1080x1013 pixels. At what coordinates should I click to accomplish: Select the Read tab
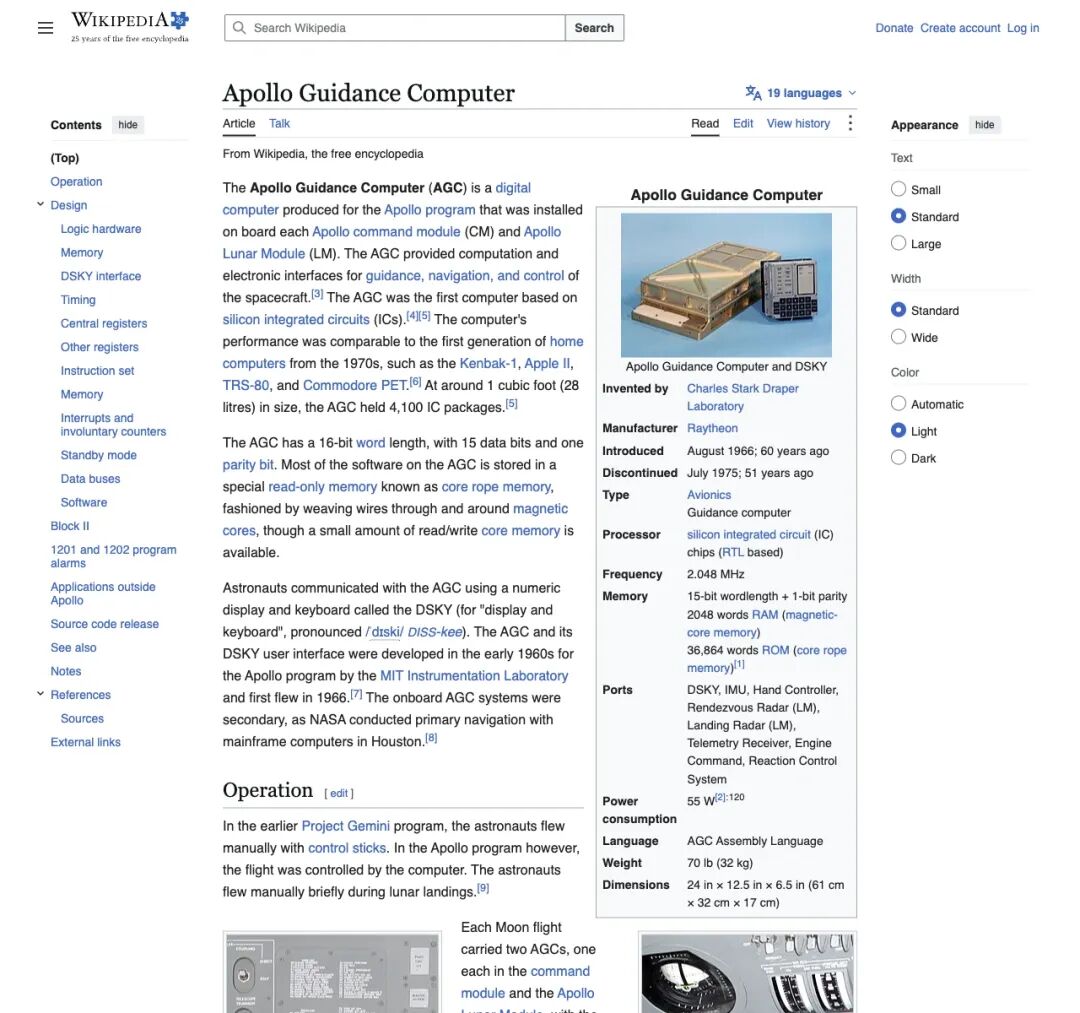705,123
